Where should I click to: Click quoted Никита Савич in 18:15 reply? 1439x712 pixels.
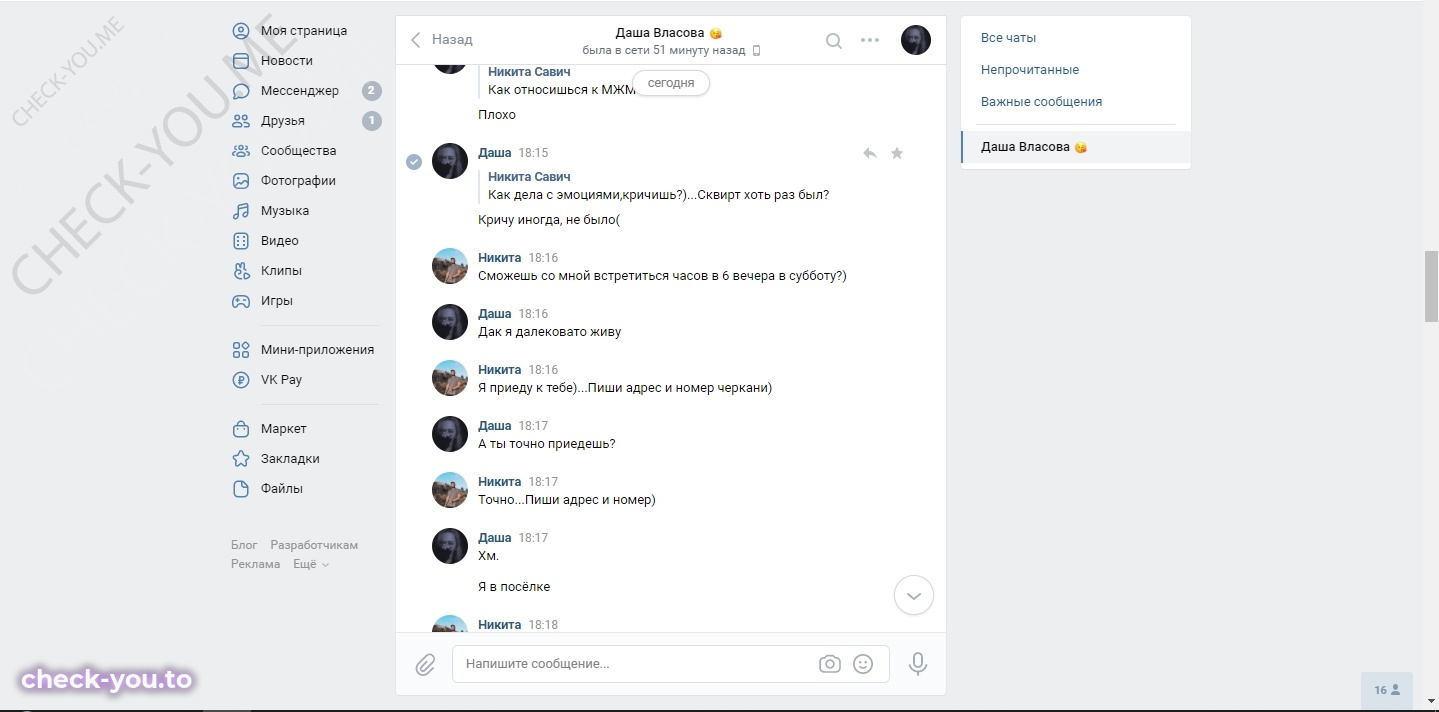click(529, 177)
